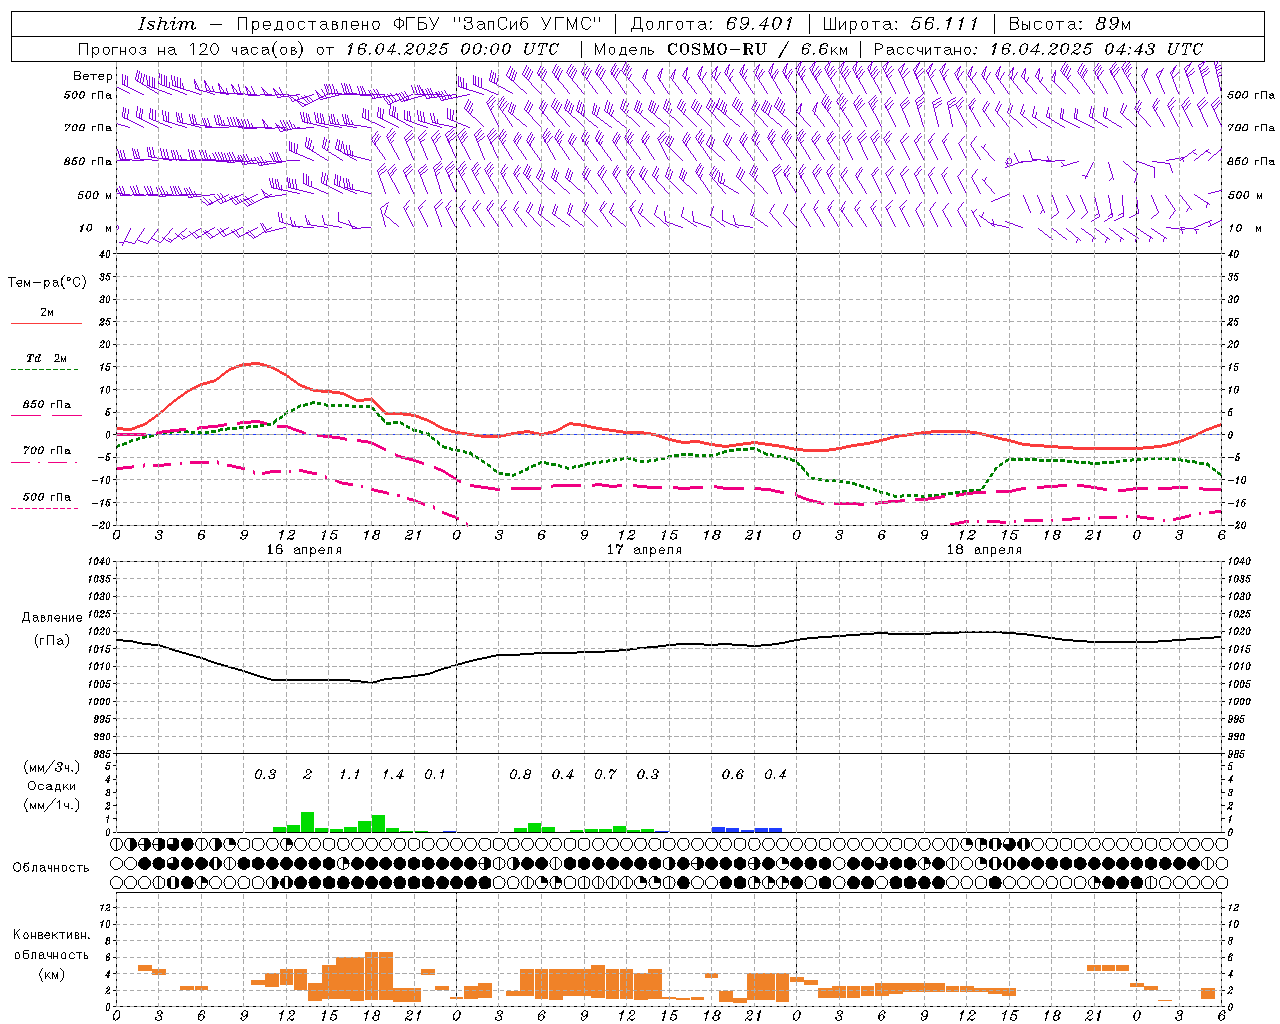This screenshot has width=1280, height=1024.
Task: Click the red 2м temperature legend line
Action: tap(46, 323)
